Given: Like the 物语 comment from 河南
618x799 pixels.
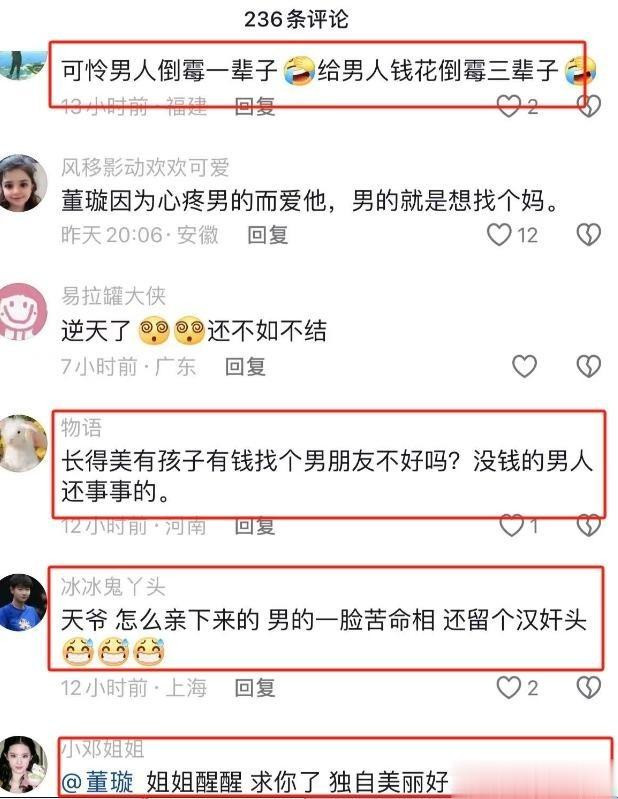Looking at the screenshot, I should point(512,525).
